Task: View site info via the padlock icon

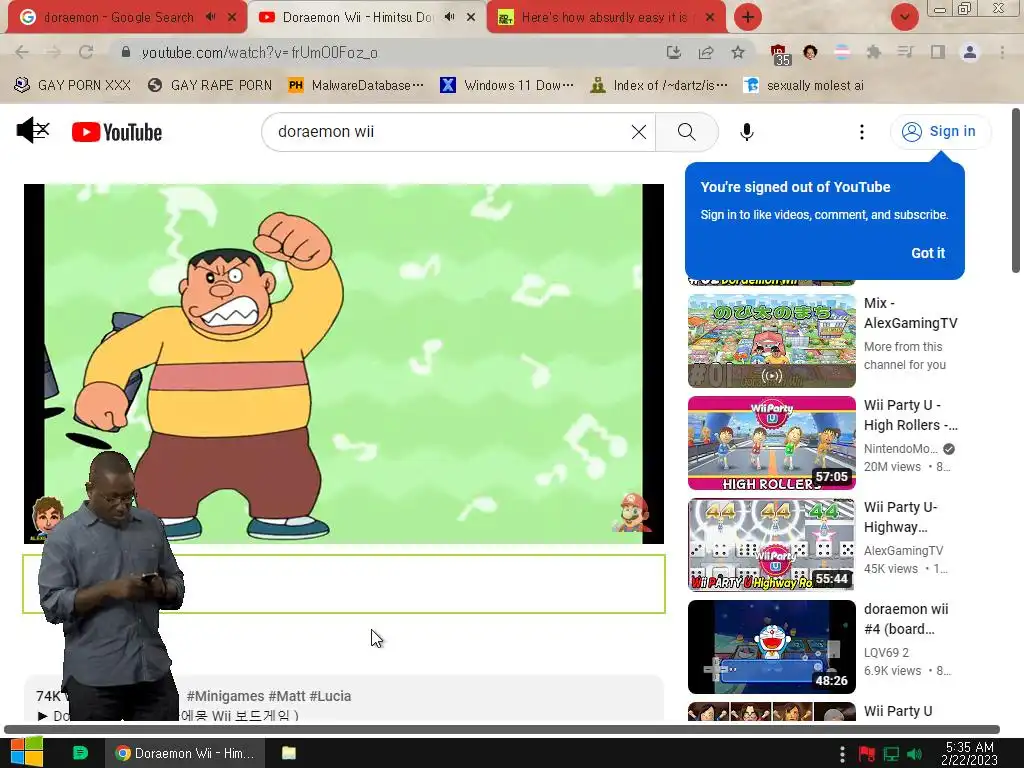Action: [x=126, y=52]
